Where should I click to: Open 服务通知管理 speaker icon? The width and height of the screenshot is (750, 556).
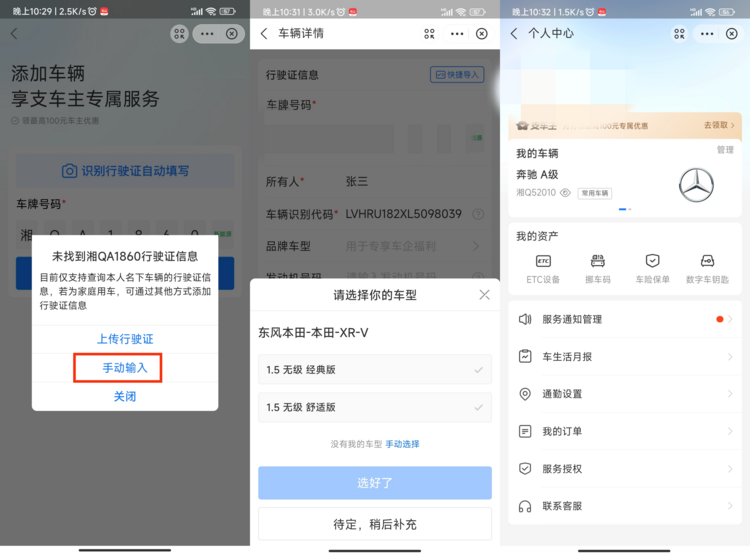[525, 319]
